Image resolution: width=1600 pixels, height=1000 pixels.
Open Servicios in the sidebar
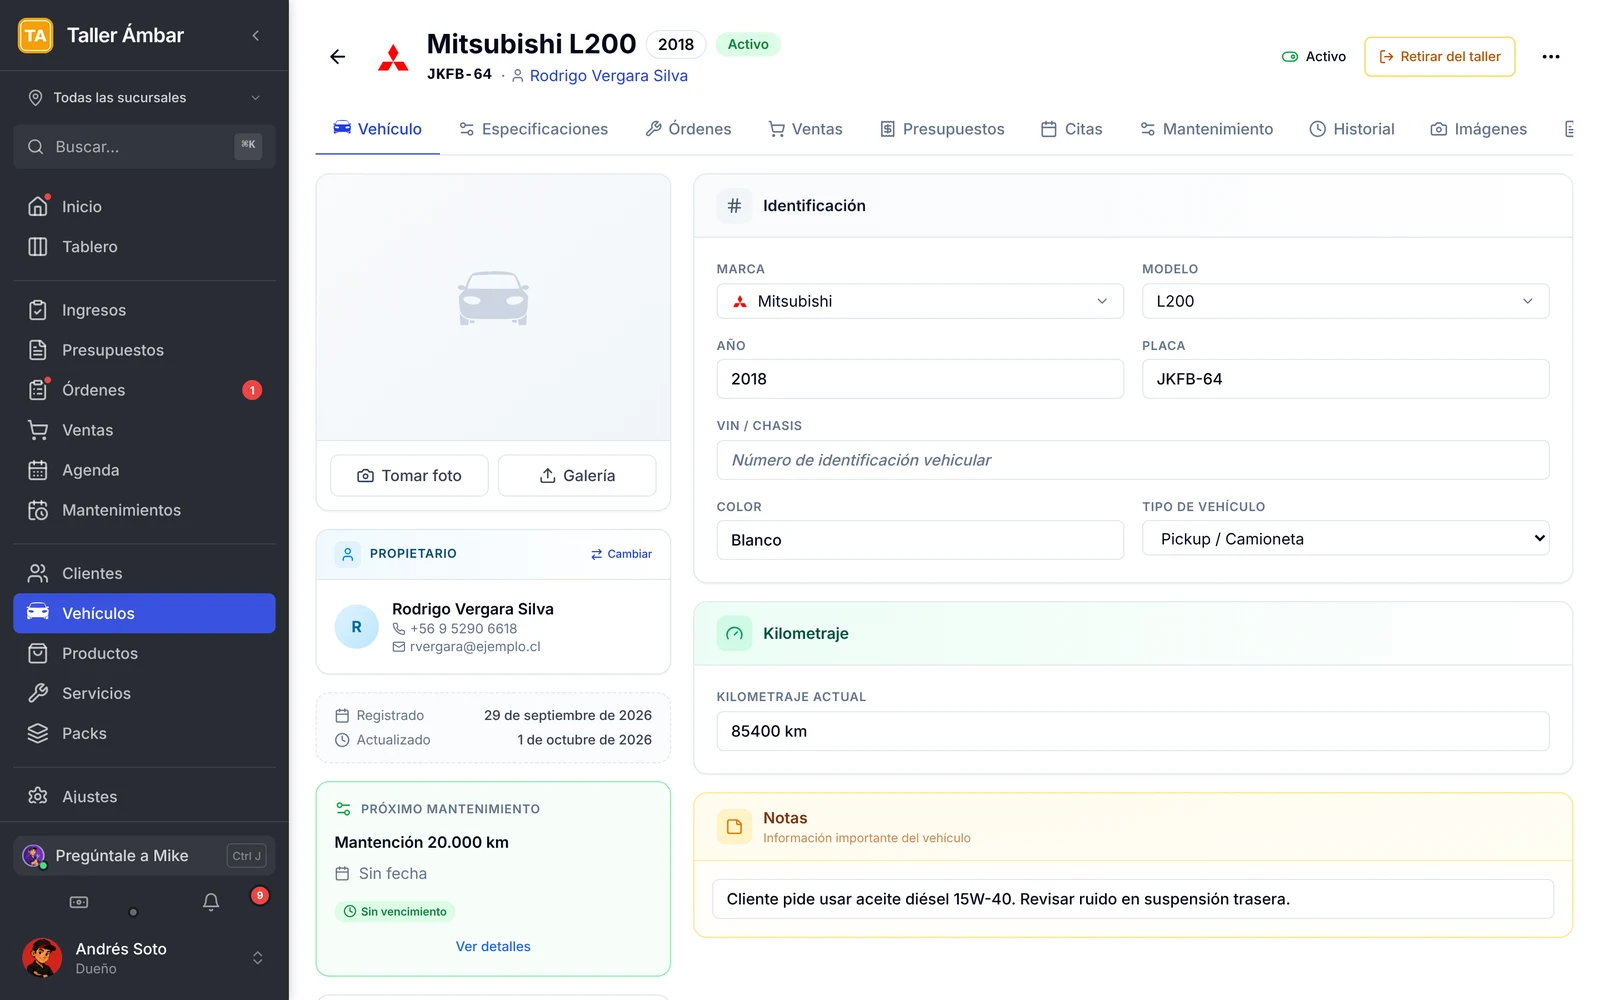tap(144, 693)
